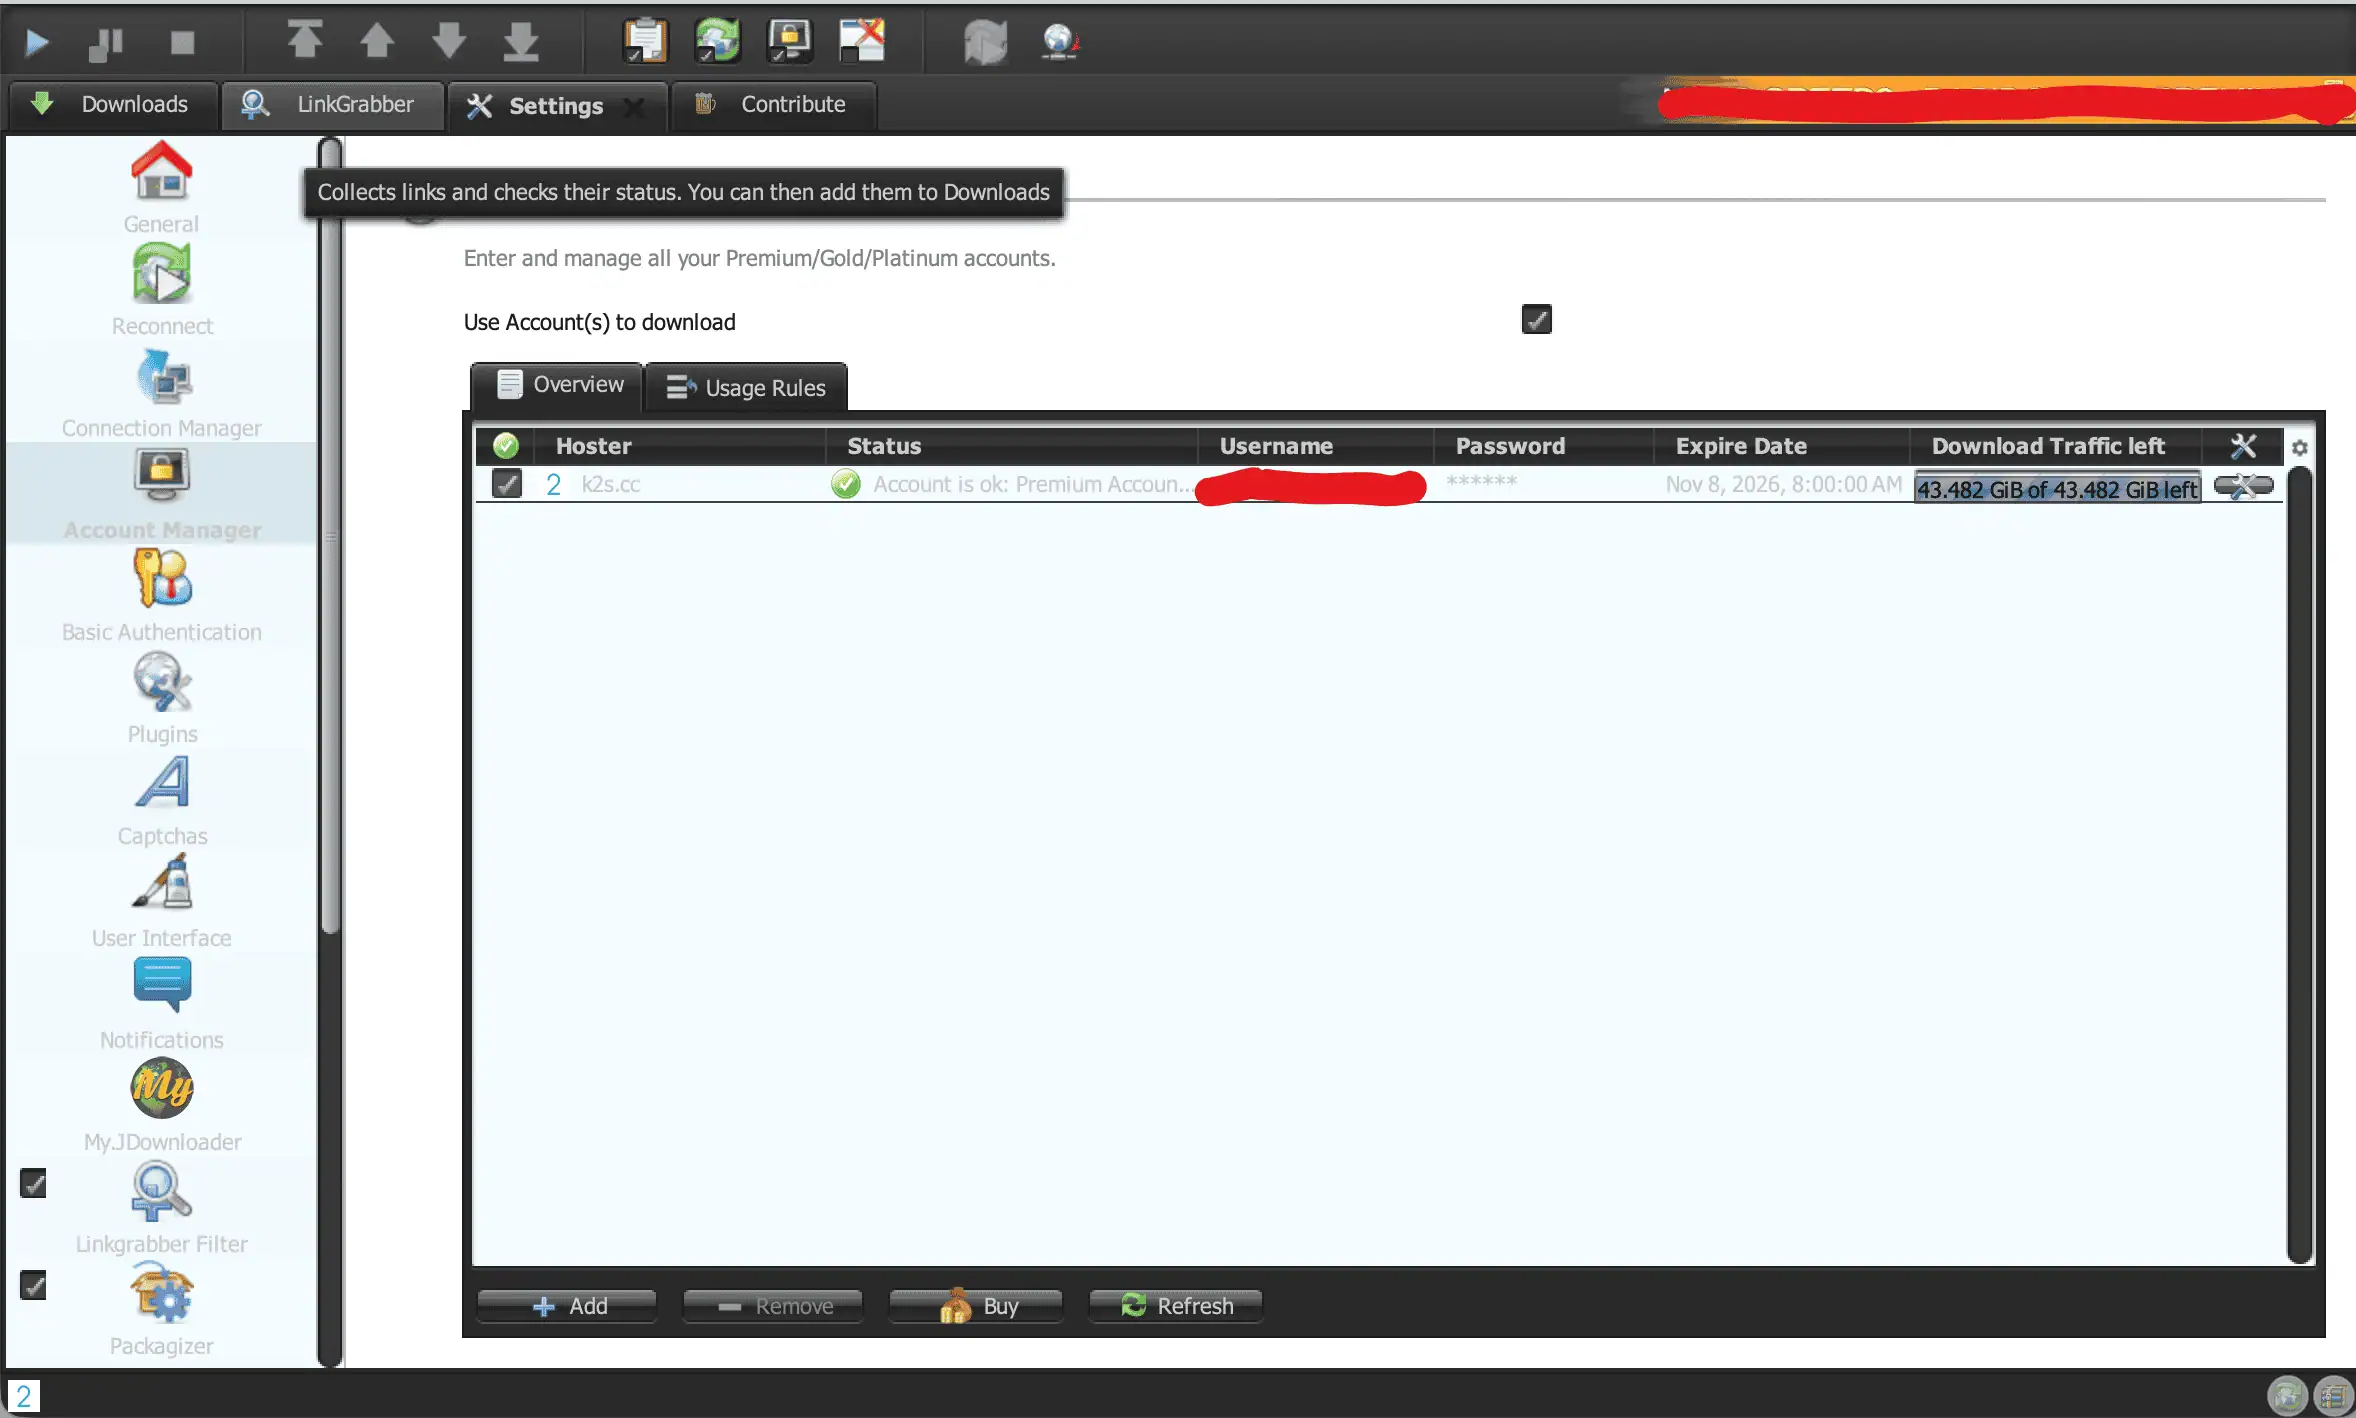Start downloads with the play button

pyautogui.click(x=37, y=42)
